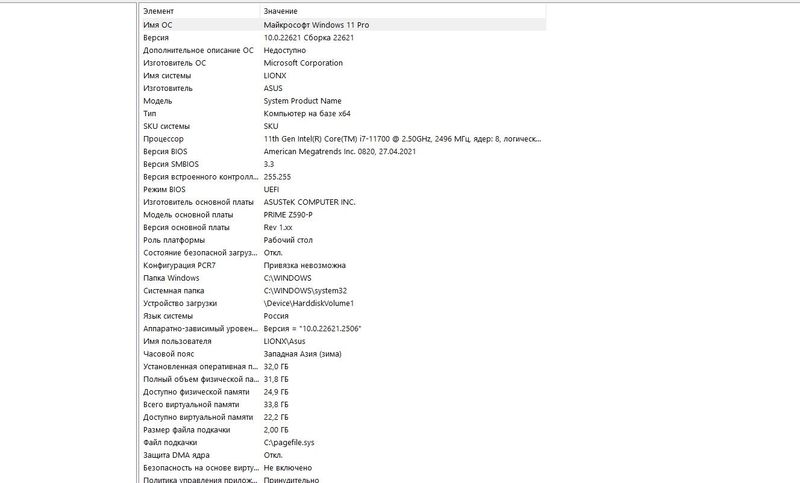Select value "Недоступно"
Viewport: 800px width, 483px height.
coord(285,50)
